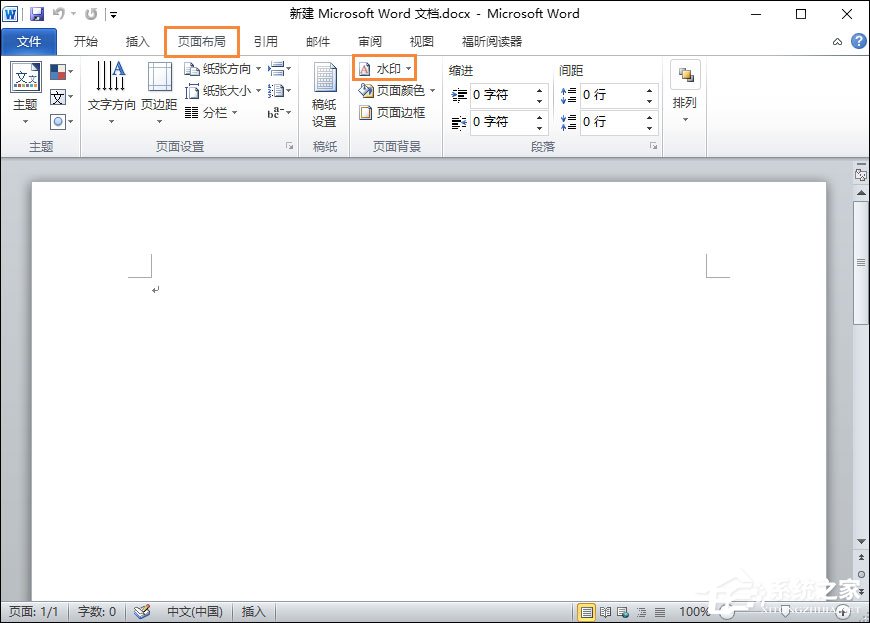Image resolution: width=870 pixels, height=623 pixels.
Task: Open 稿纸设置 settings
Action: pyautogui.click(x=324, y=95)
